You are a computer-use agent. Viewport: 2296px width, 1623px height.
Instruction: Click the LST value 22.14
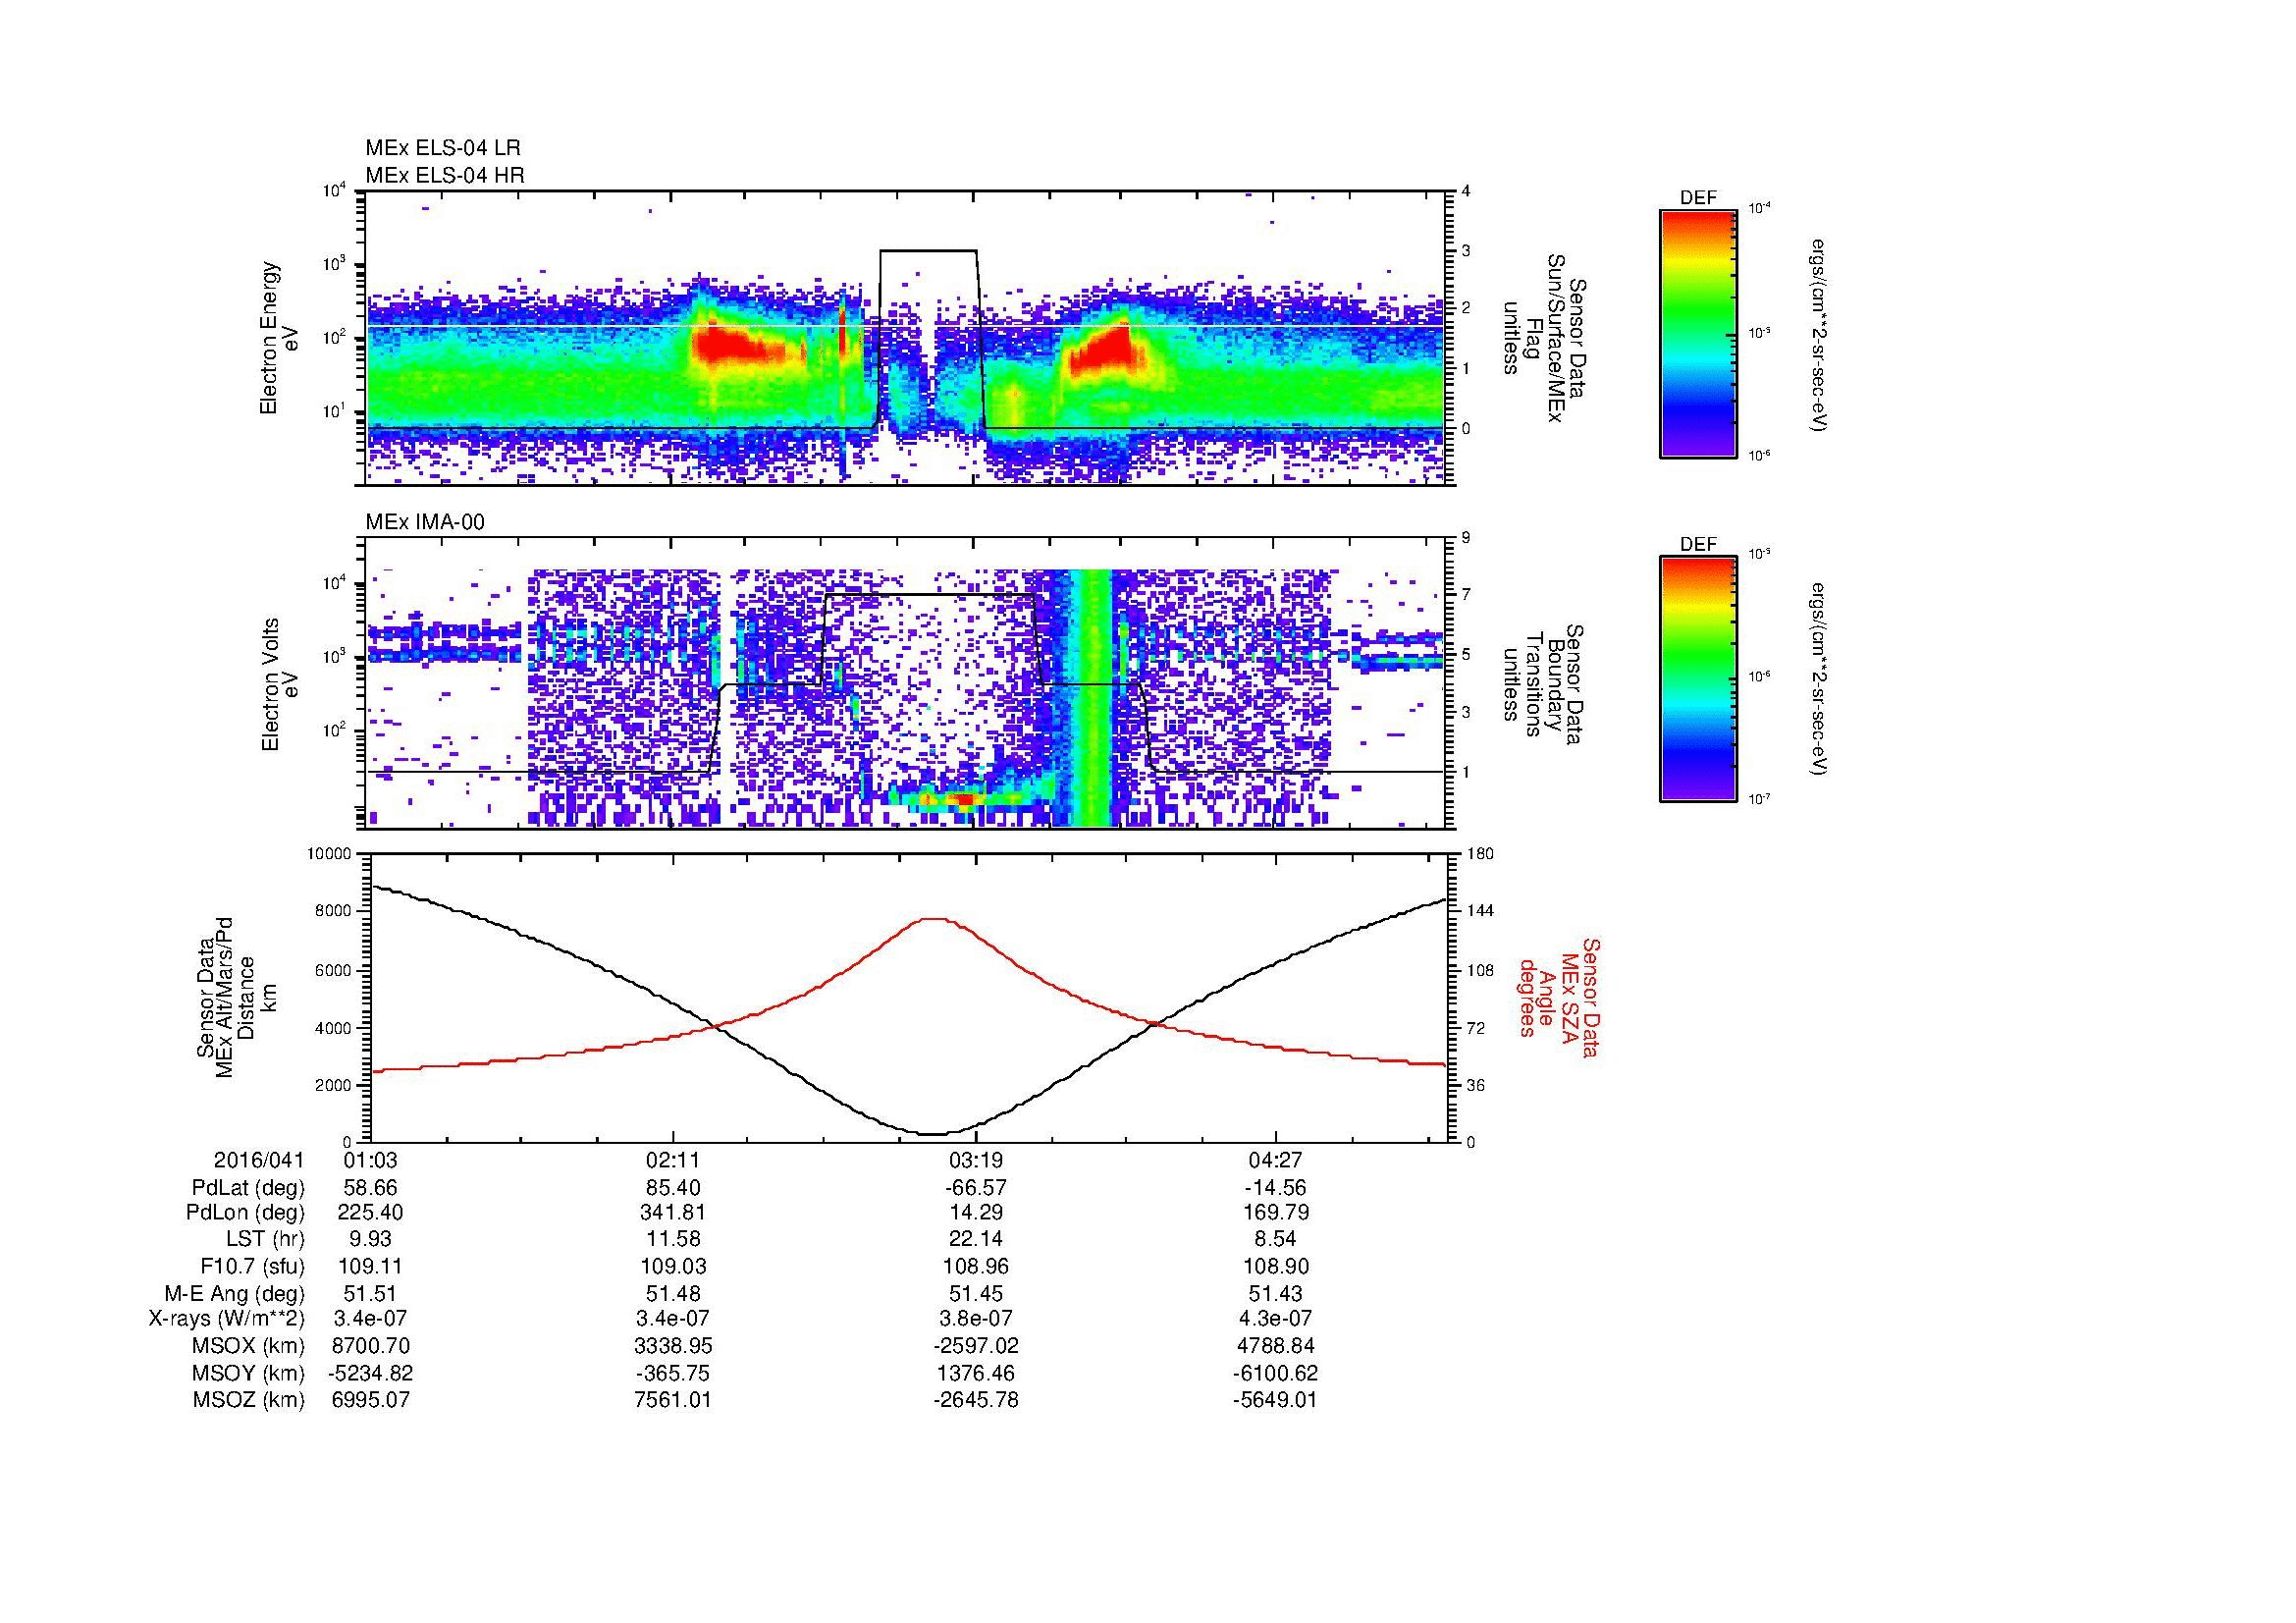[976, 1240]
